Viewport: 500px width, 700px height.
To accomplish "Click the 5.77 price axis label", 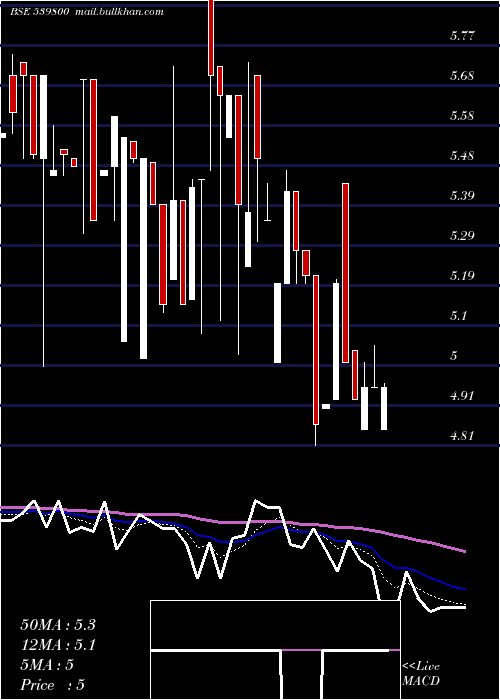I will coord(462,36).
